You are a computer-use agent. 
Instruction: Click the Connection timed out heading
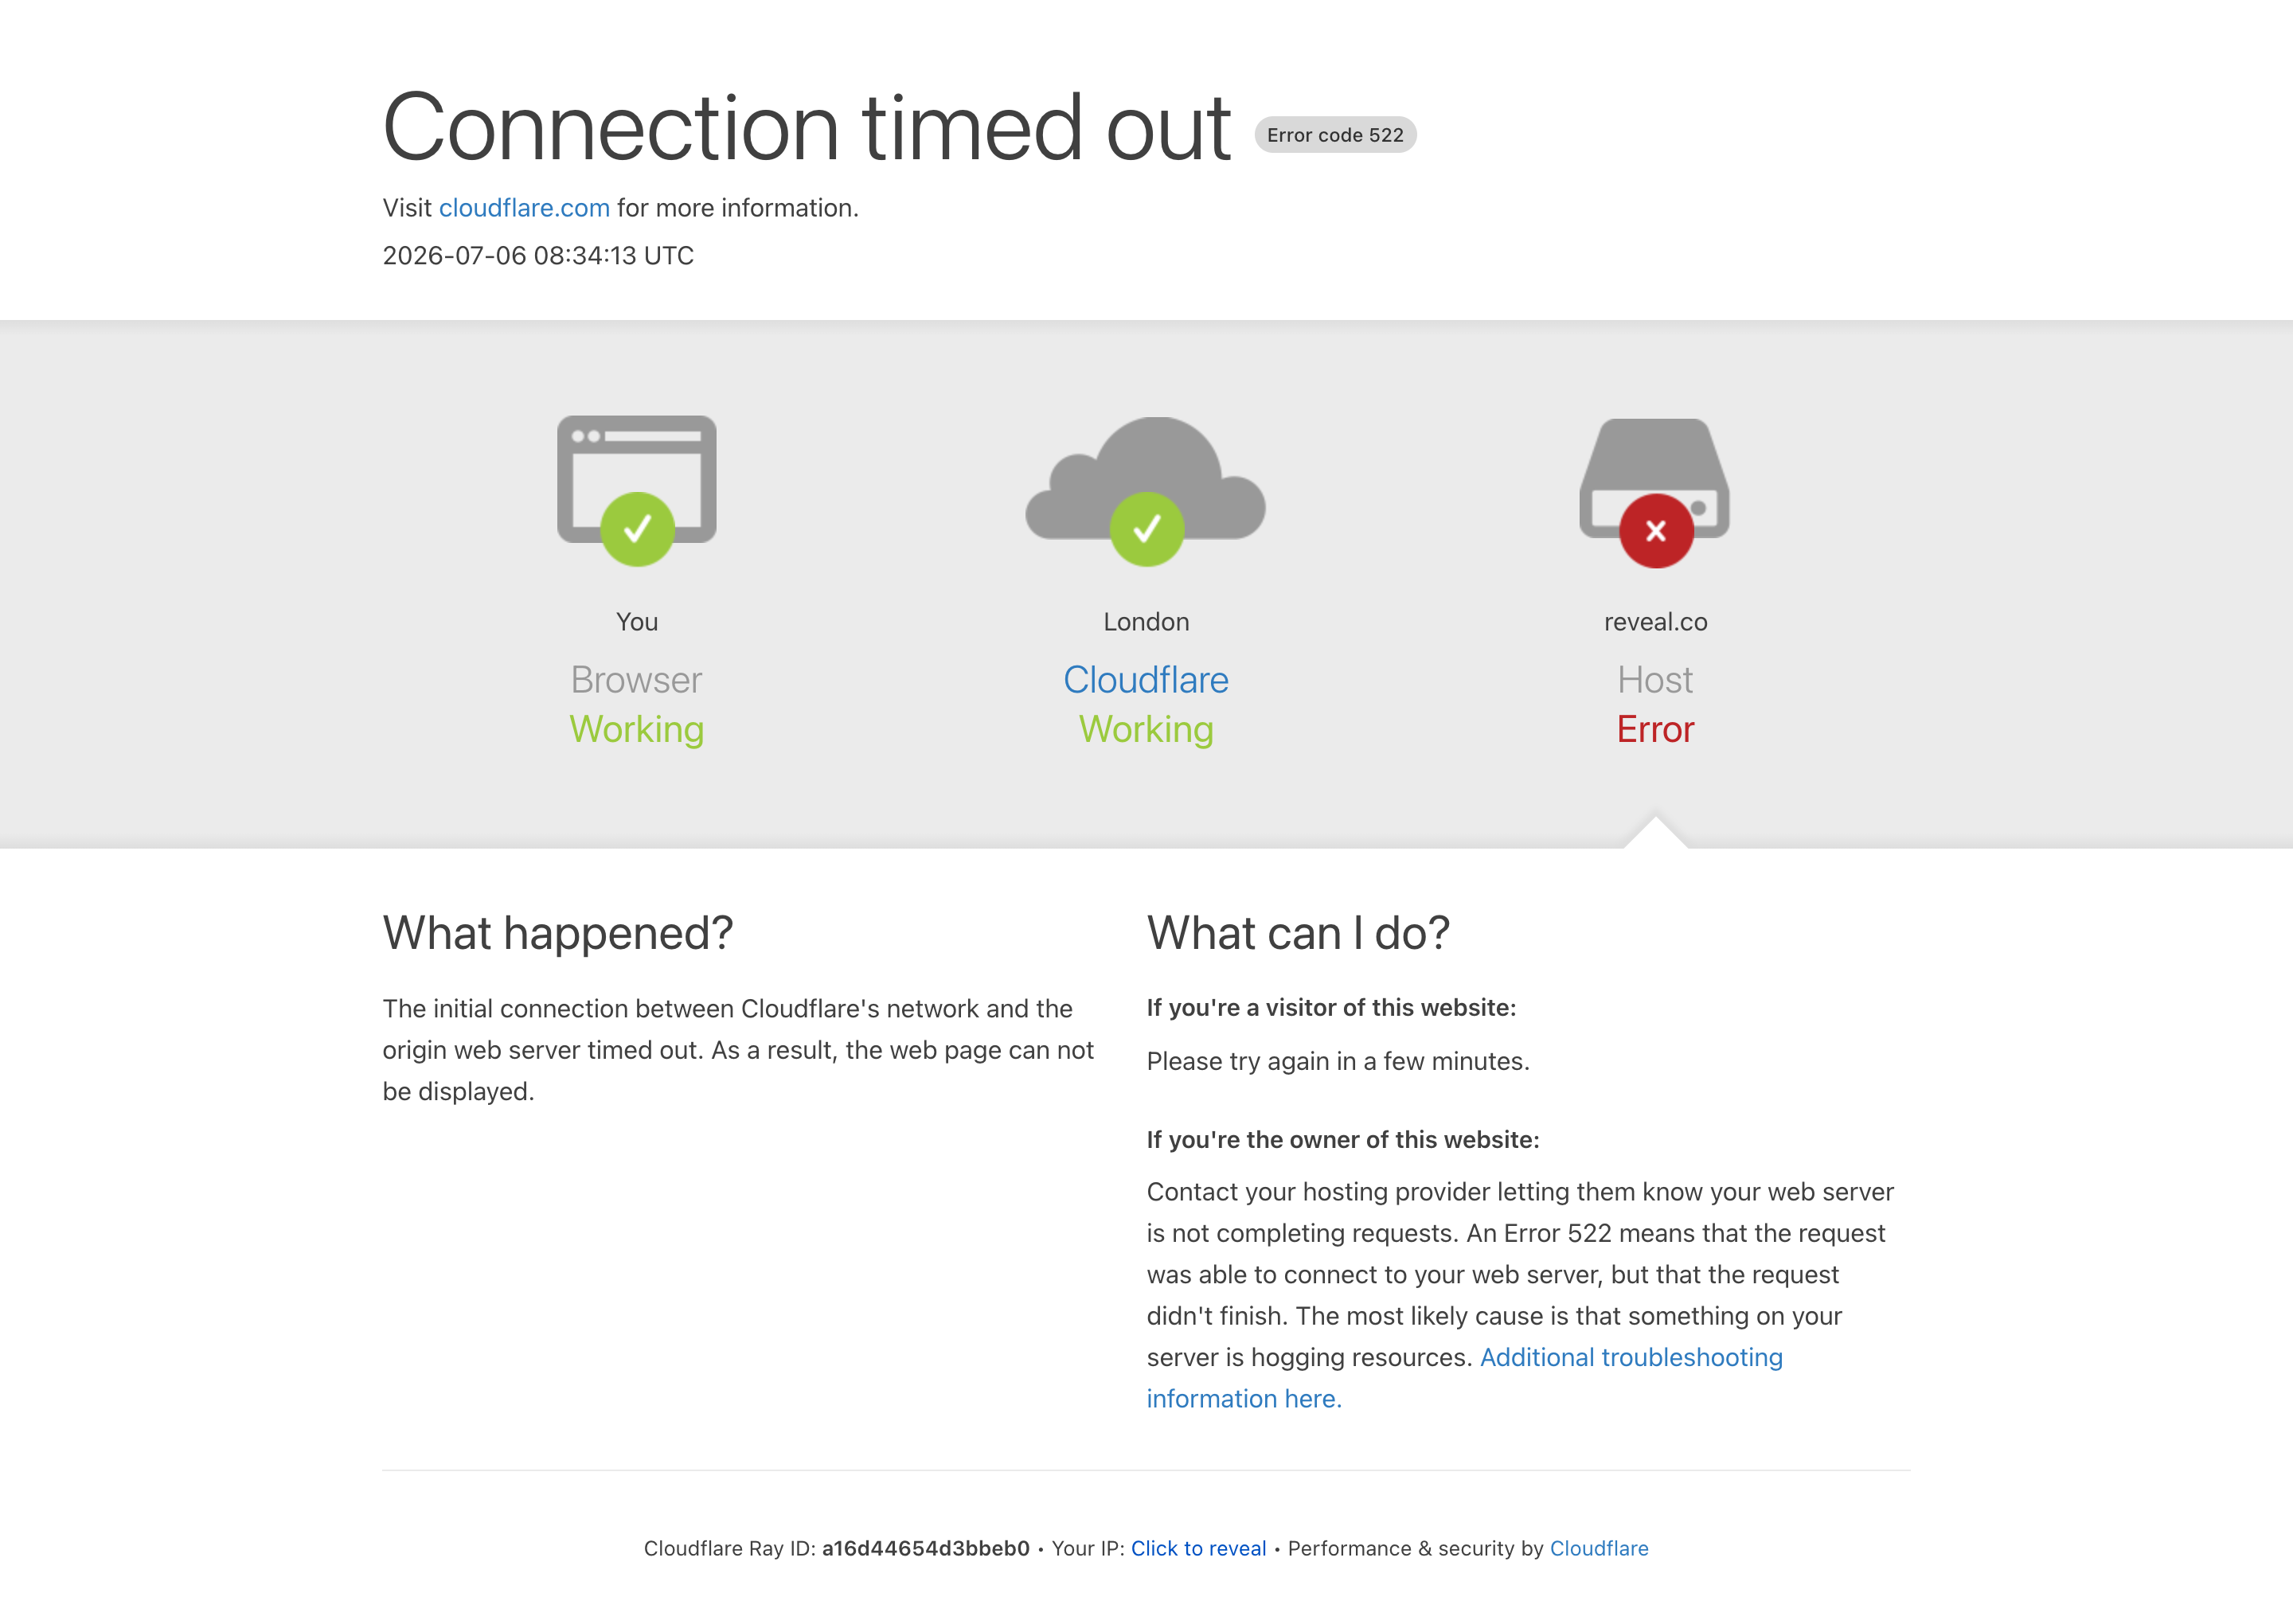[x=807, y=127]
